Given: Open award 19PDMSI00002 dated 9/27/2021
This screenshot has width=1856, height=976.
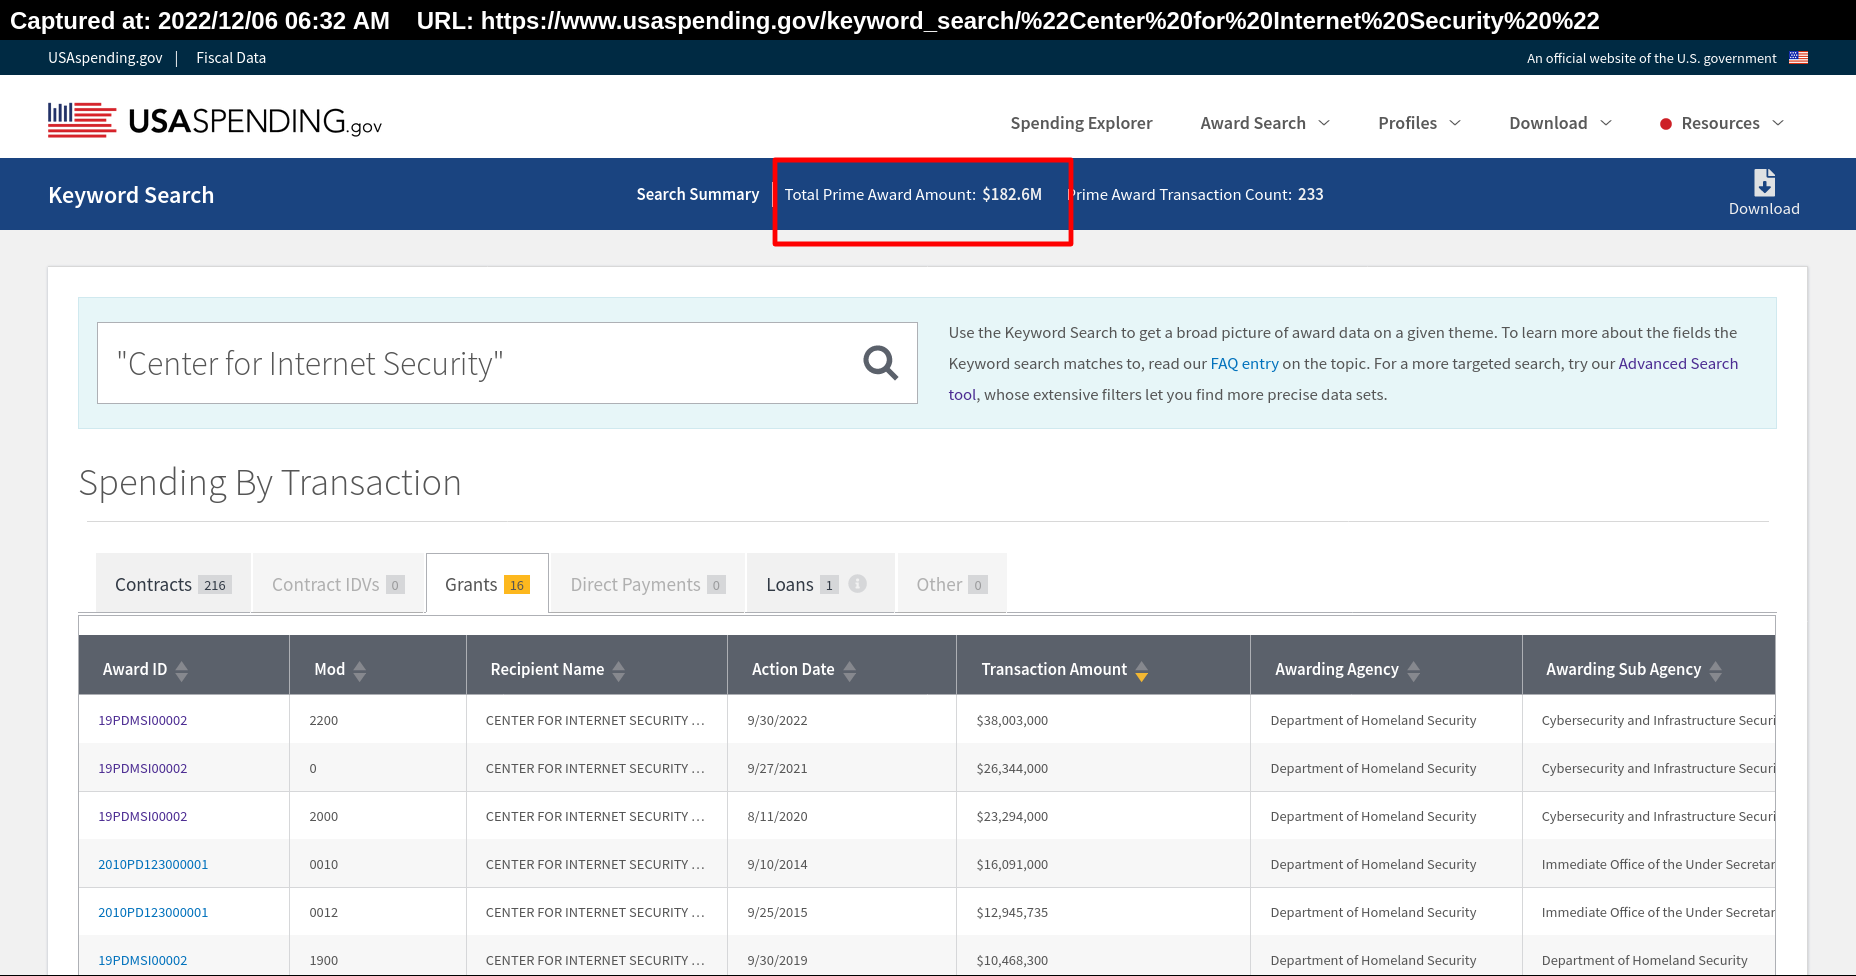Looking at the screenshot, I should (x=142, y=768).
